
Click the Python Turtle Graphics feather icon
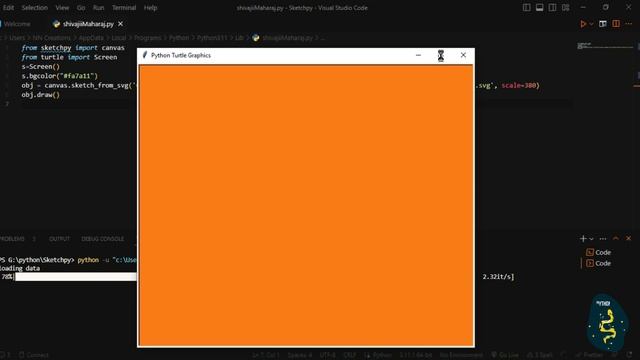[144, 55]
